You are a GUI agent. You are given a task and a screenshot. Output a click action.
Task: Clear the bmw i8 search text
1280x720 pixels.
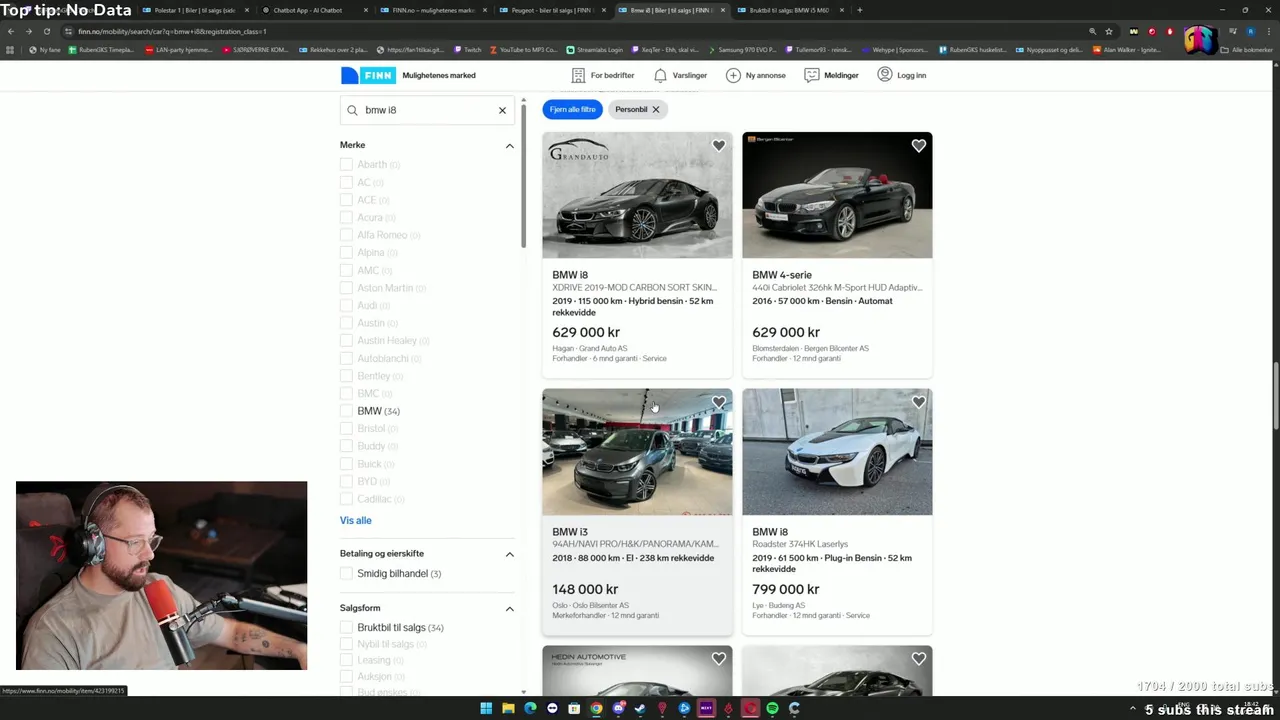[x=502, y=110]
